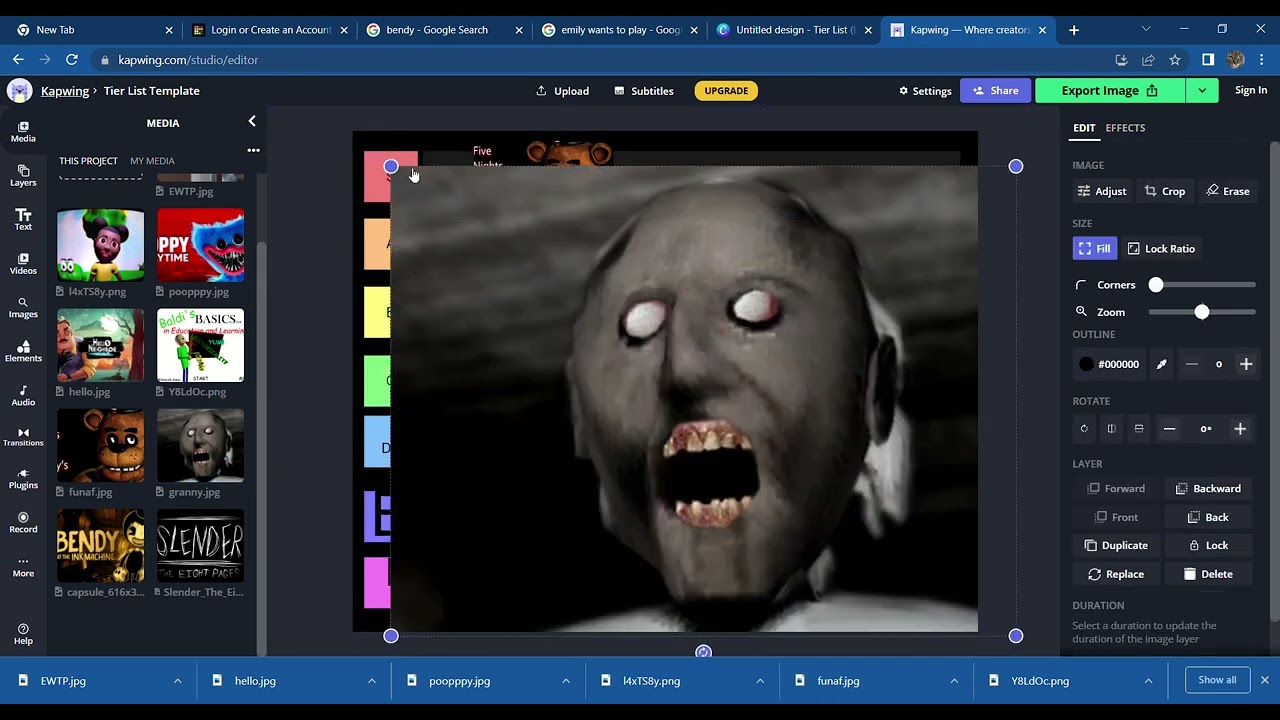The image size is (1280, 720).
Task: Click the Upload button
Action: (562, 91)
